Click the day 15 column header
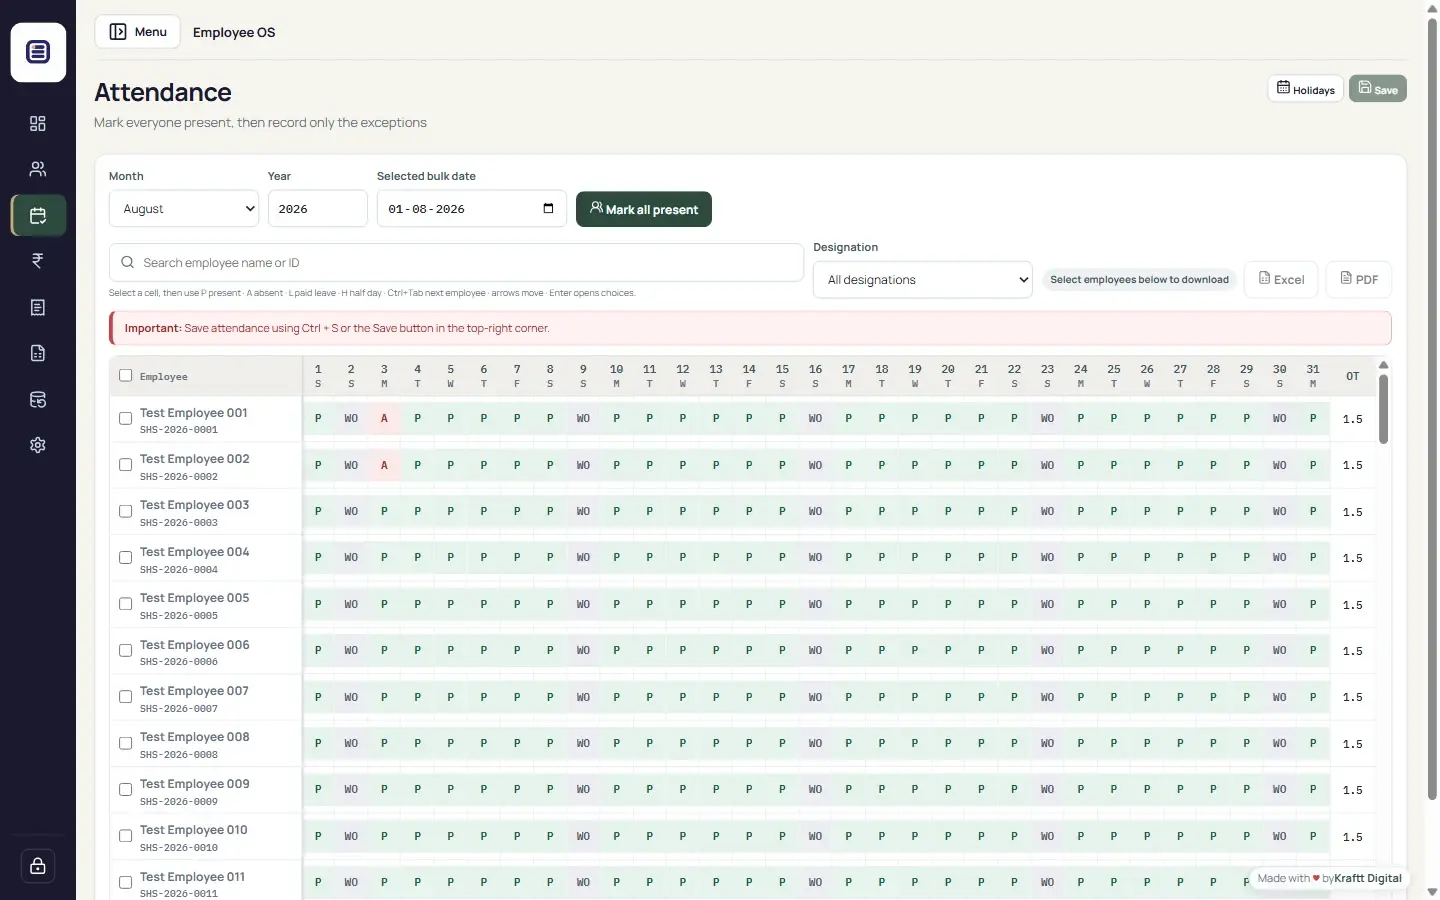This screenshot has width=1440, height=900. click(782, 375)
